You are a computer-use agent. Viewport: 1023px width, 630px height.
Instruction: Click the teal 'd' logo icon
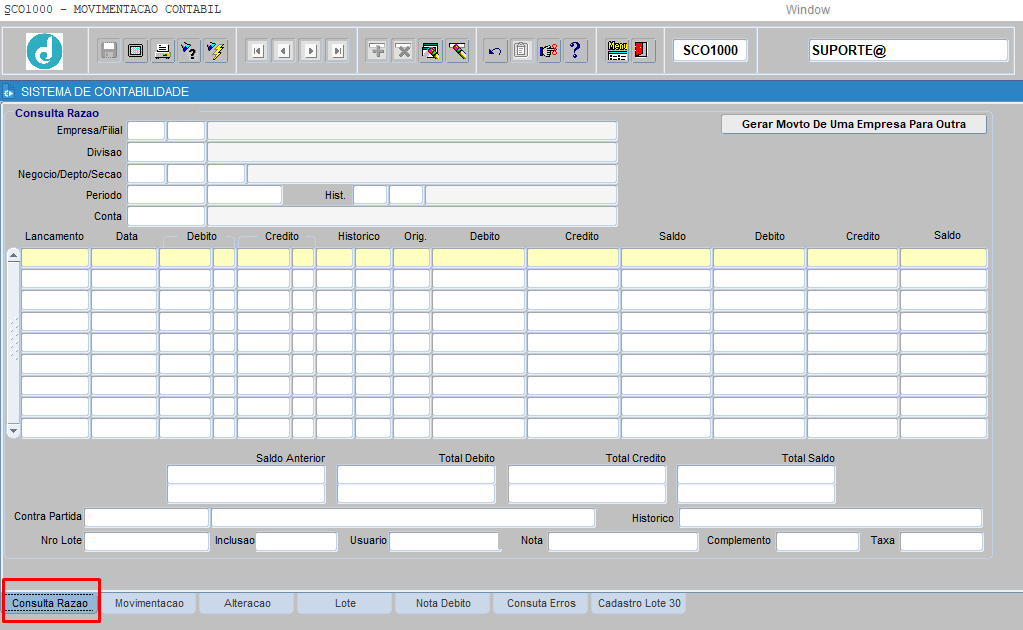[44, 51]
